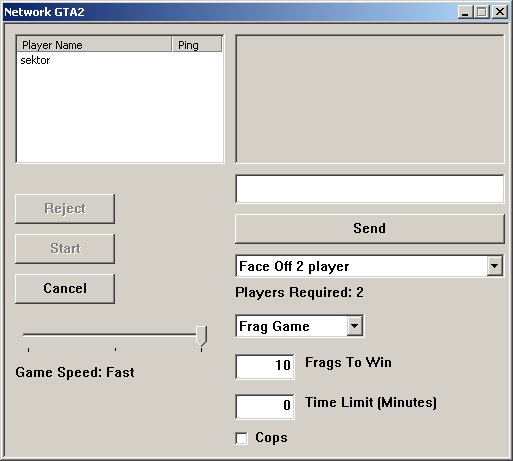Click the Send button
The width and height of the screenshot is (513, 461).
pos(370,229)
